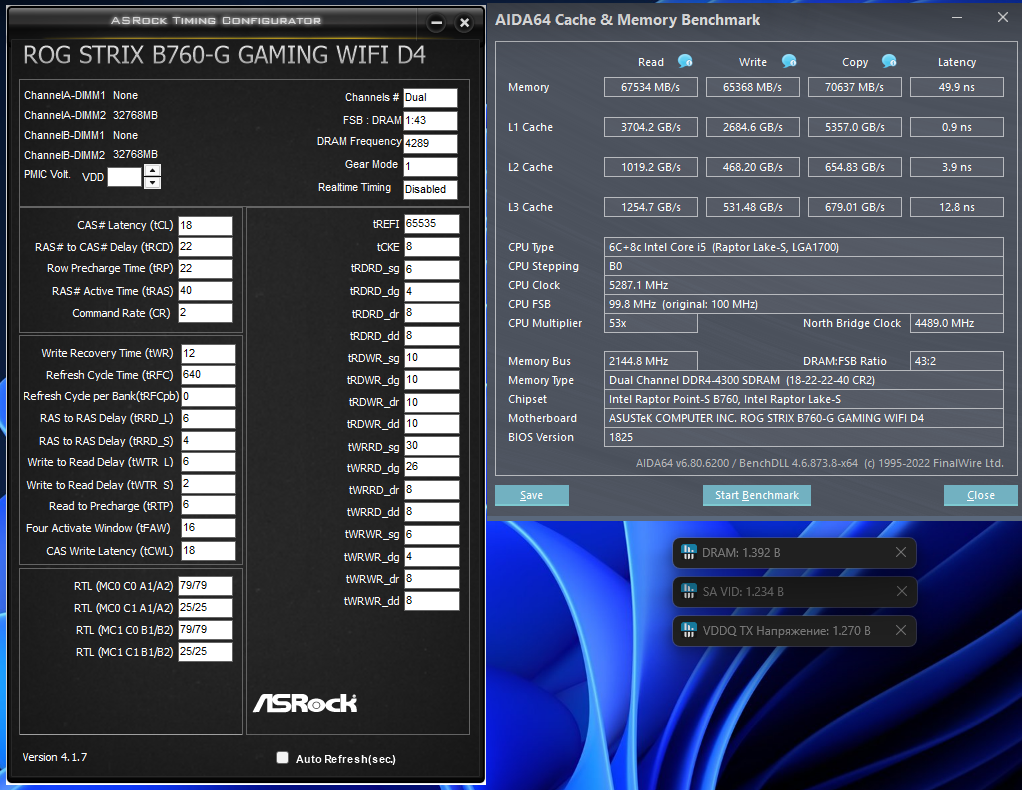
Task: Enable the Auto Refresh(sec) checkbox
Action: click(x=282, y=757)
